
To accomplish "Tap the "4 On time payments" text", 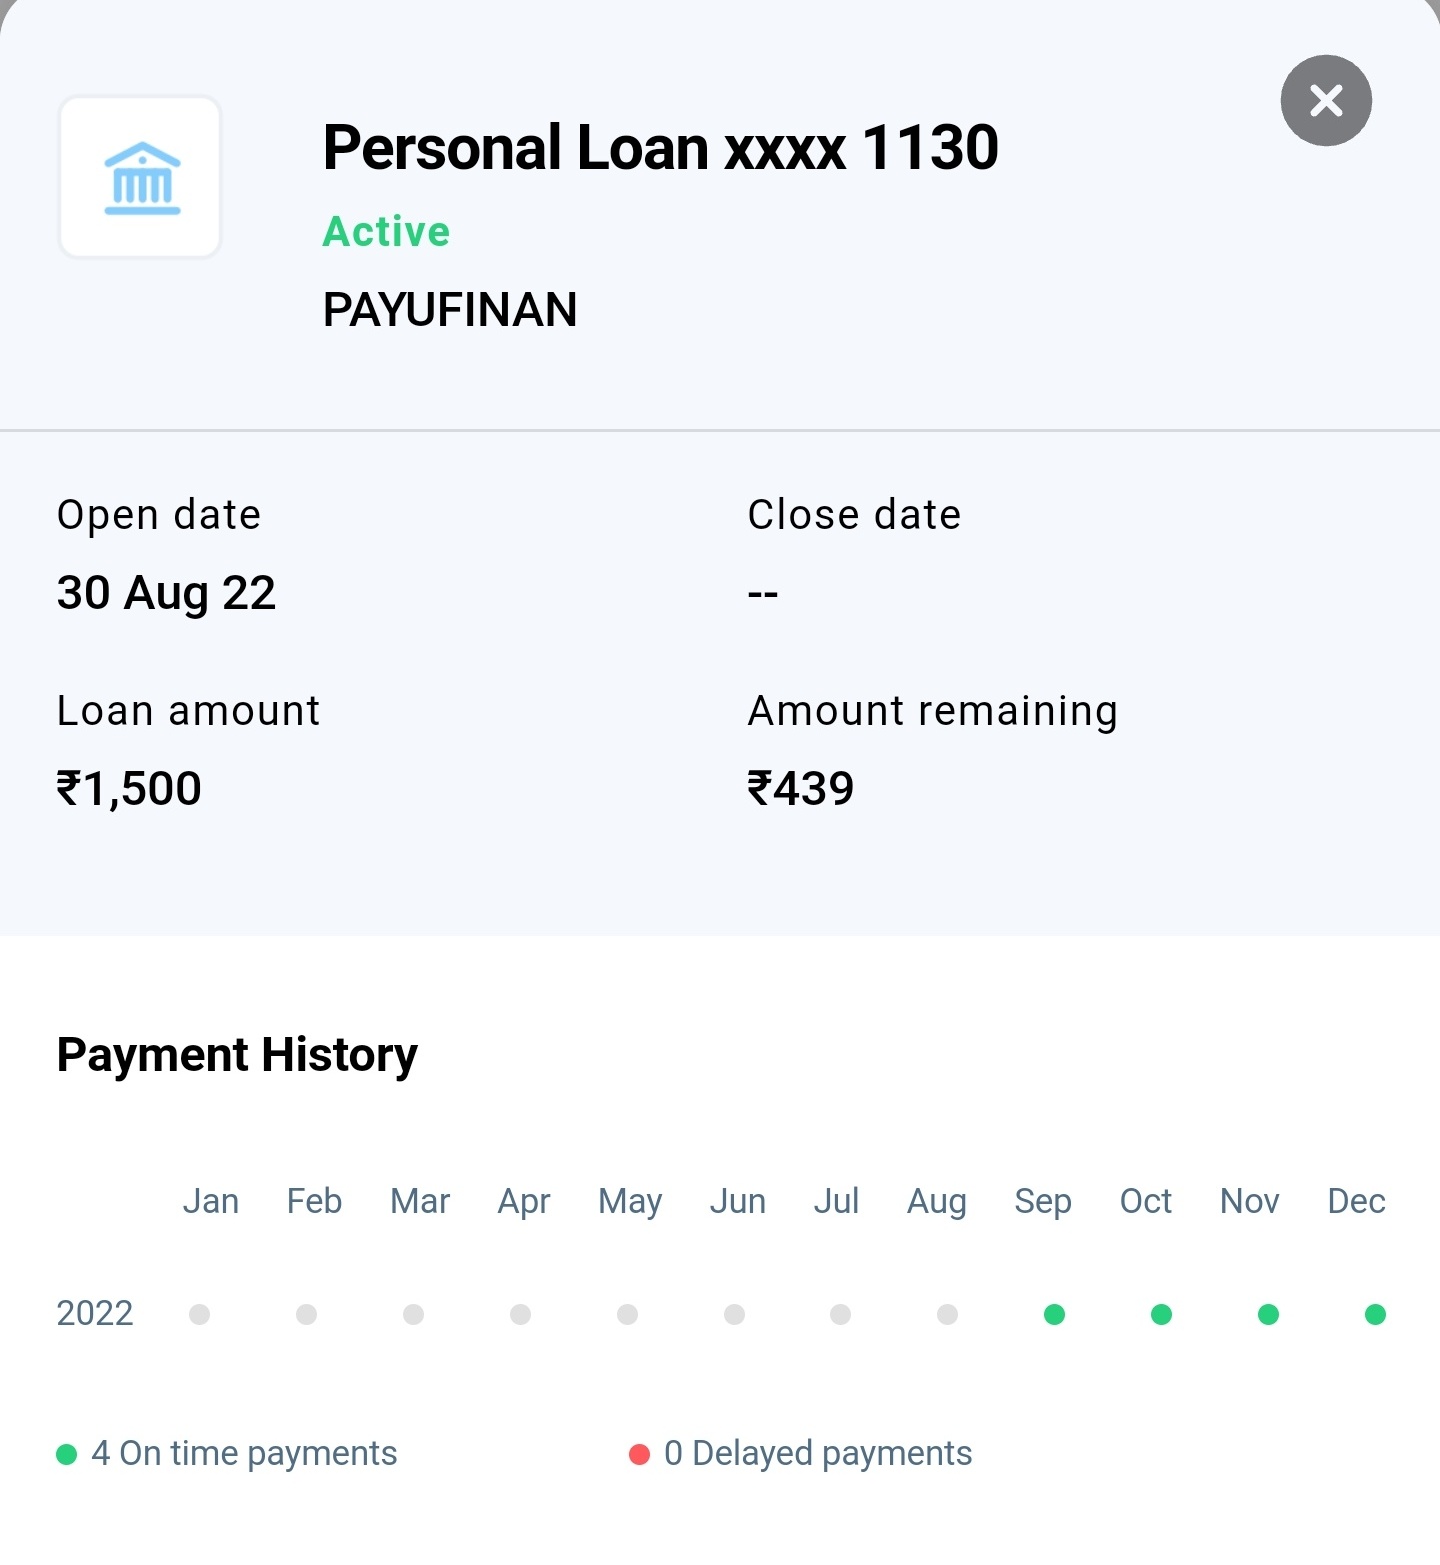I will pos(244,1453).
